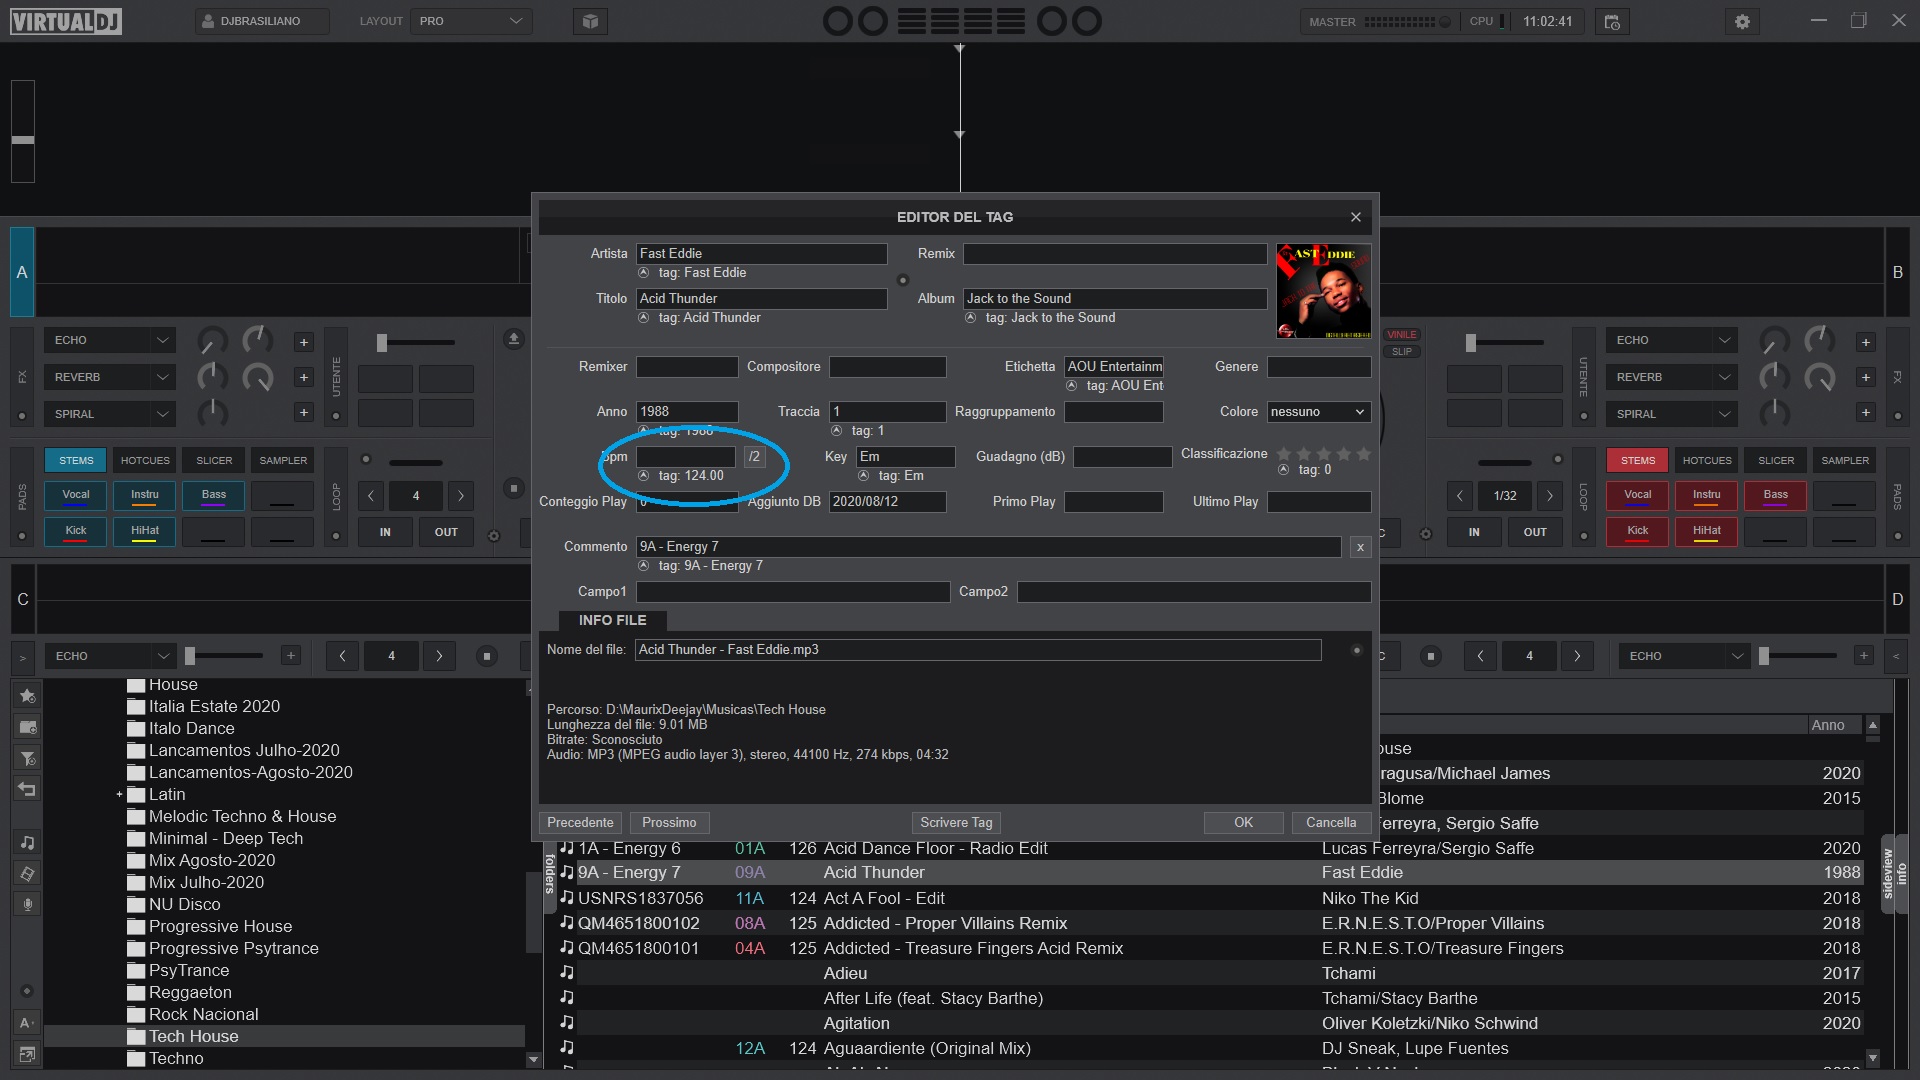Clear the comment with the x button
This screenshot has height=1080, width=1920.
point(1360,547)
